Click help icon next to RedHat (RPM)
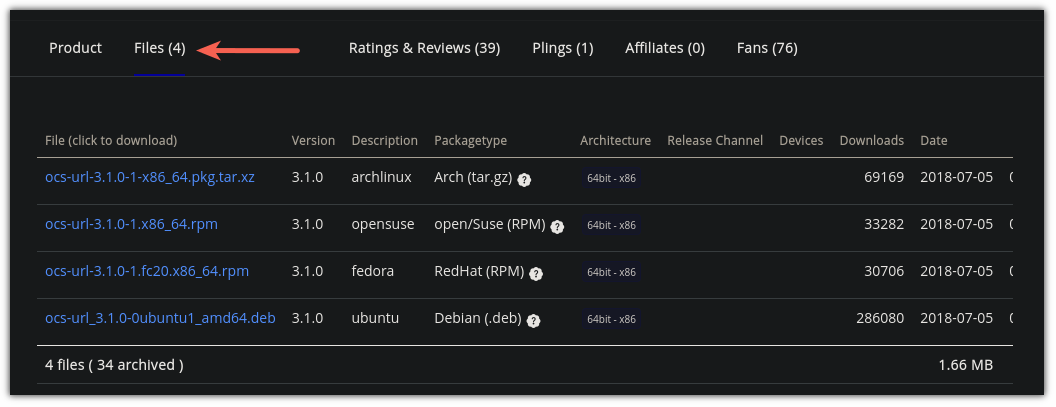 (536, 274)
